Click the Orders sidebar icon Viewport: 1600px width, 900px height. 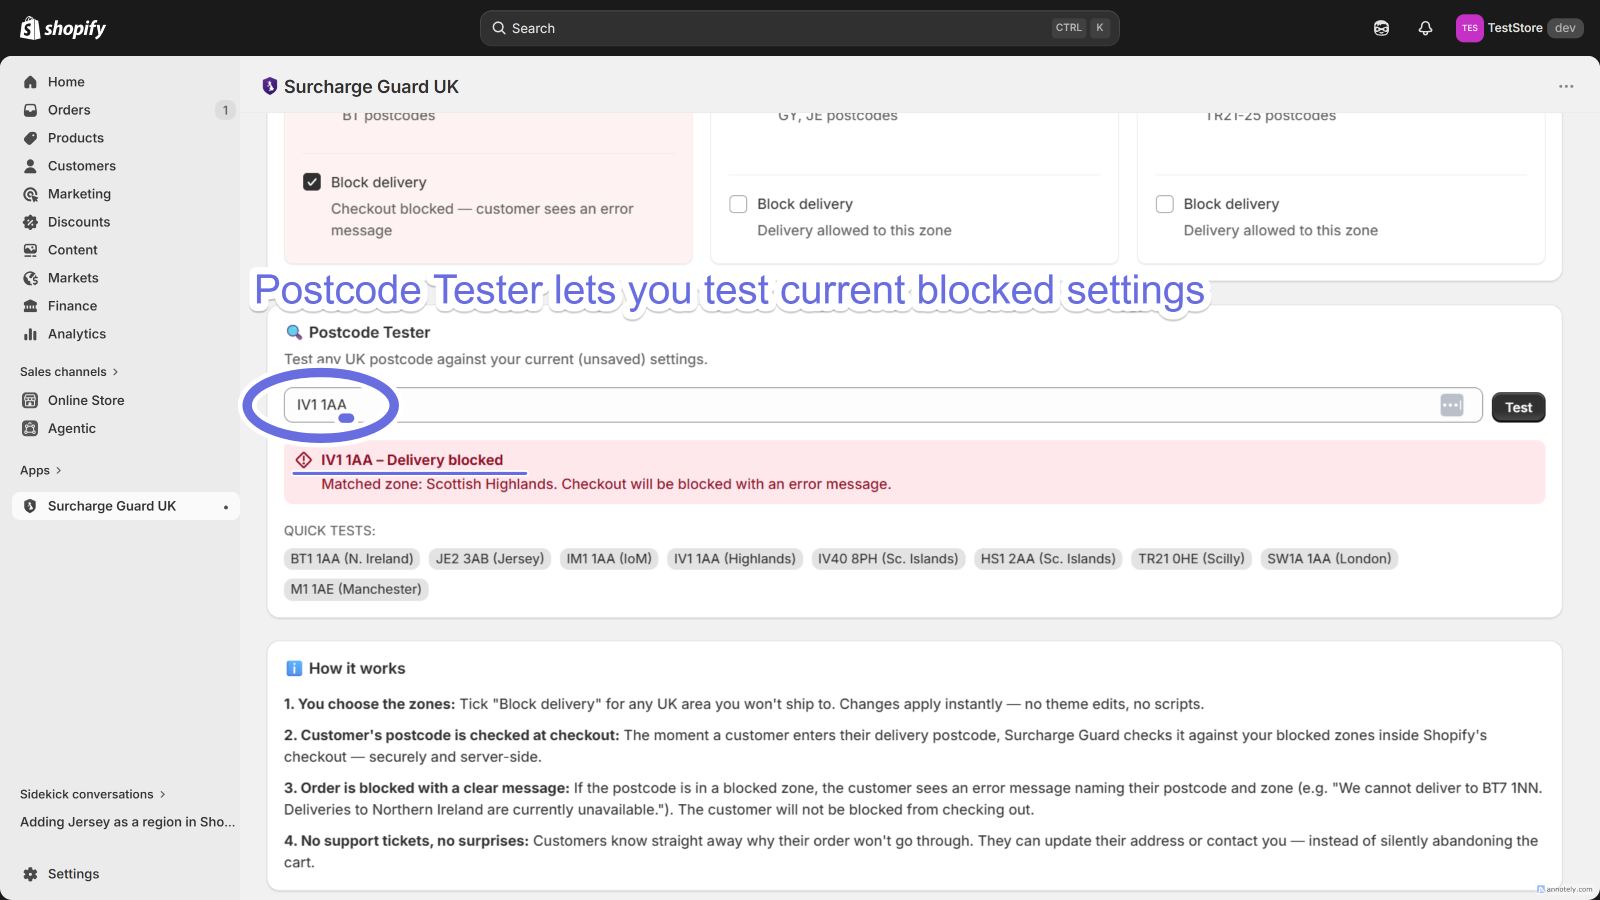pos(30,110)
